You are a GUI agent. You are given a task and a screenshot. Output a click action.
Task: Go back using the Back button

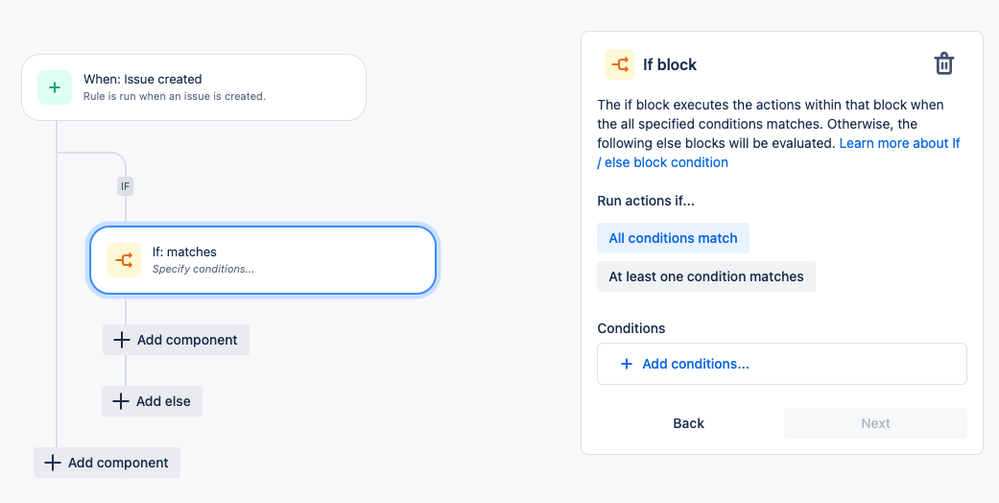[689, 423]
